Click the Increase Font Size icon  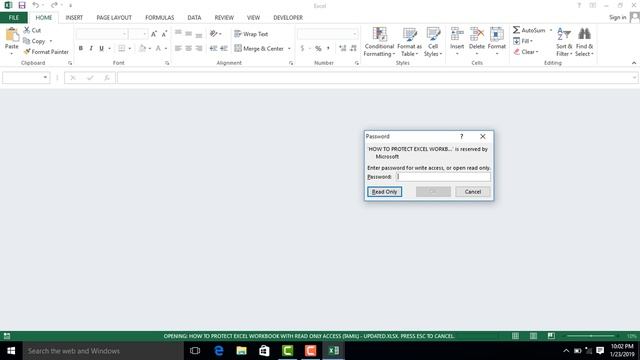[x=153, y=34]
